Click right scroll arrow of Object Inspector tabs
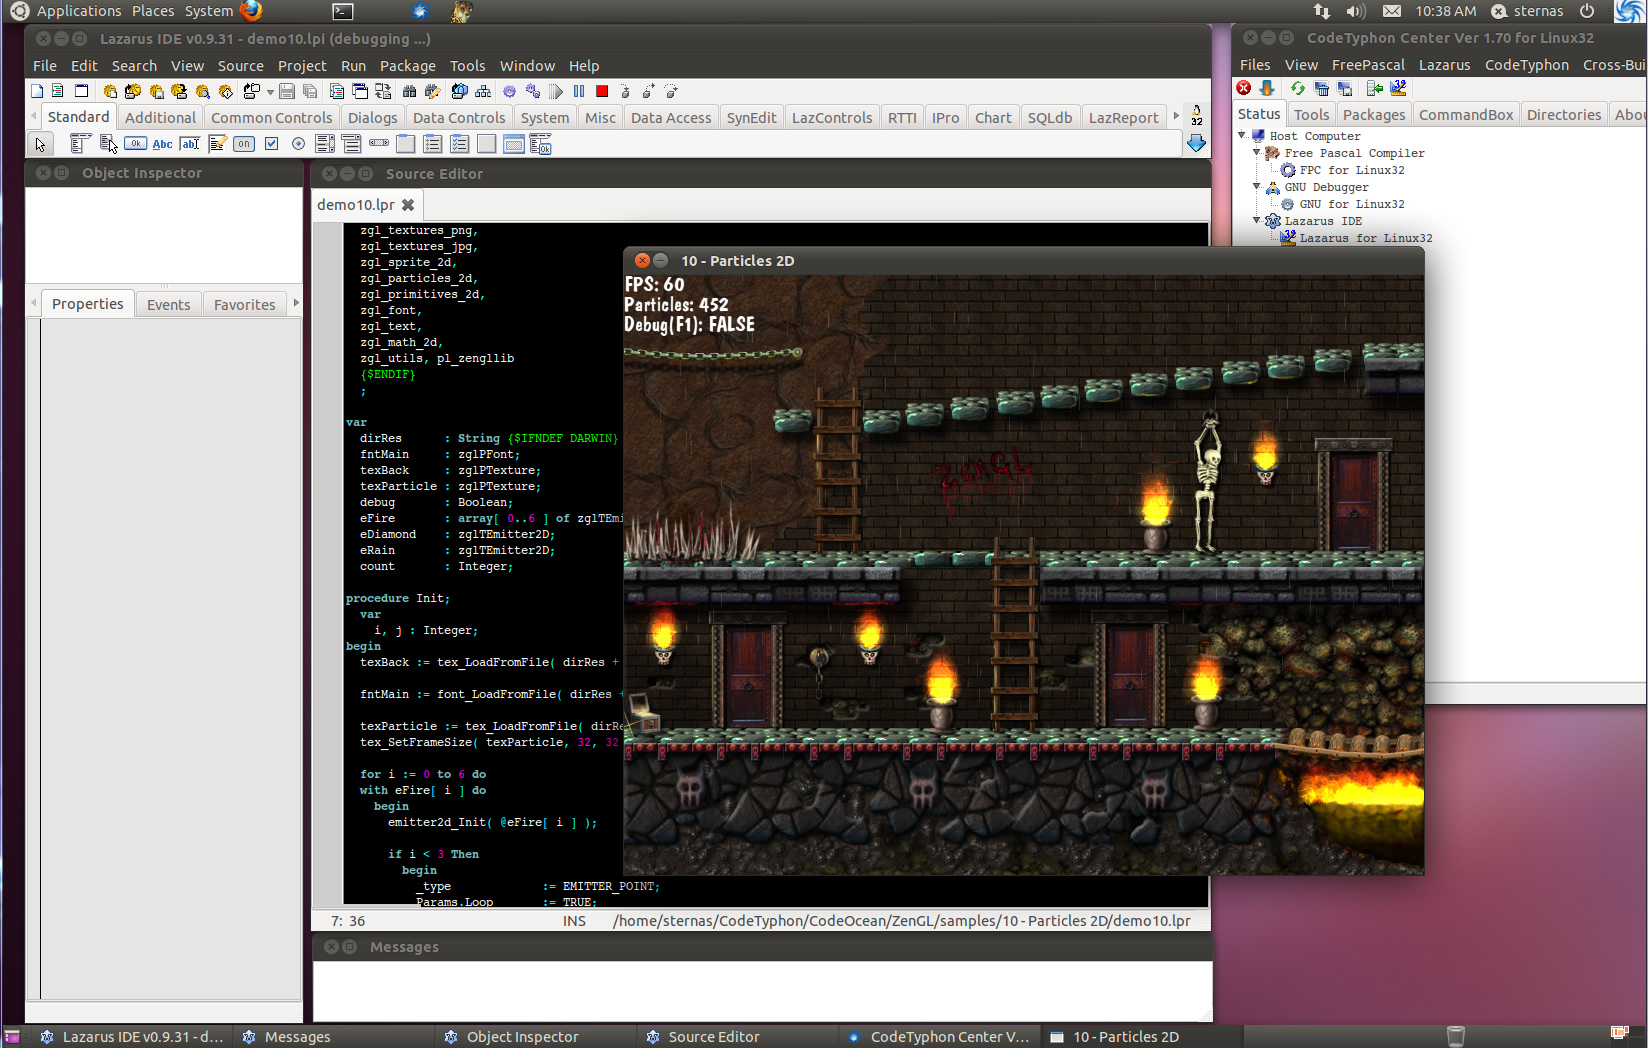The width and height of the screenshot is (1648, 1048). pos(296,303)
